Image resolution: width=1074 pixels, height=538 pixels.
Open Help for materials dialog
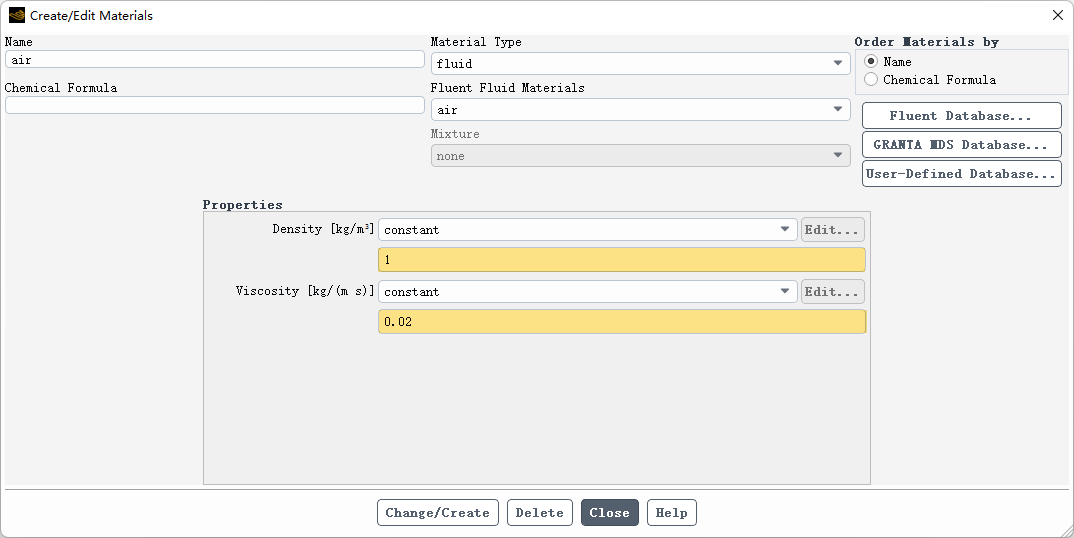(x=671, y=513)
